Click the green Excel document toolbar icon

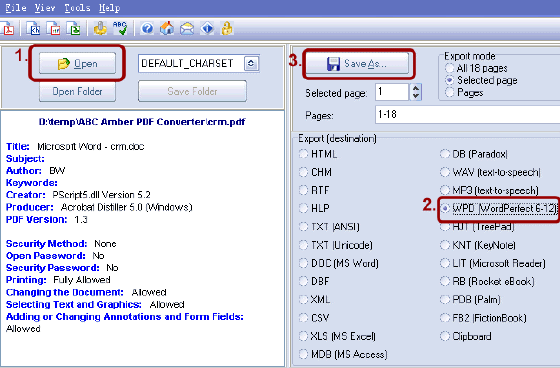(74, 29)
